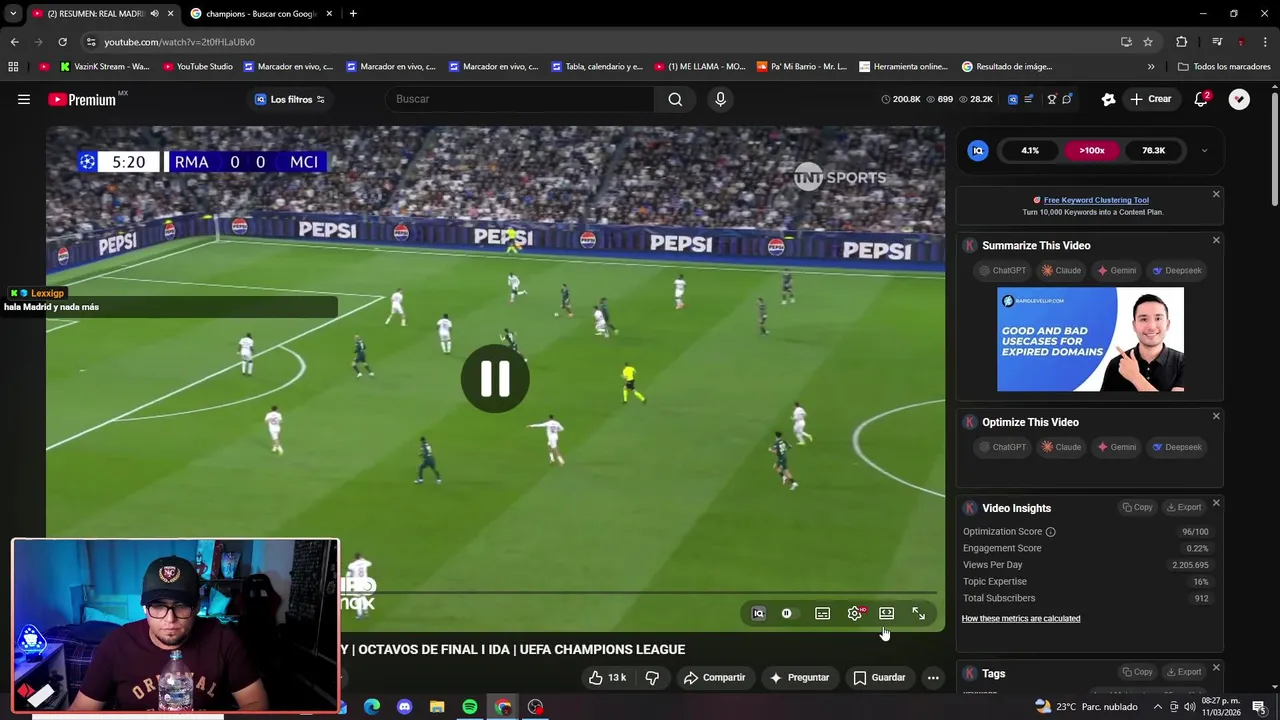Summarize video with ChatGPT
1280x720 pixels.
click(x=1003, y=270)
